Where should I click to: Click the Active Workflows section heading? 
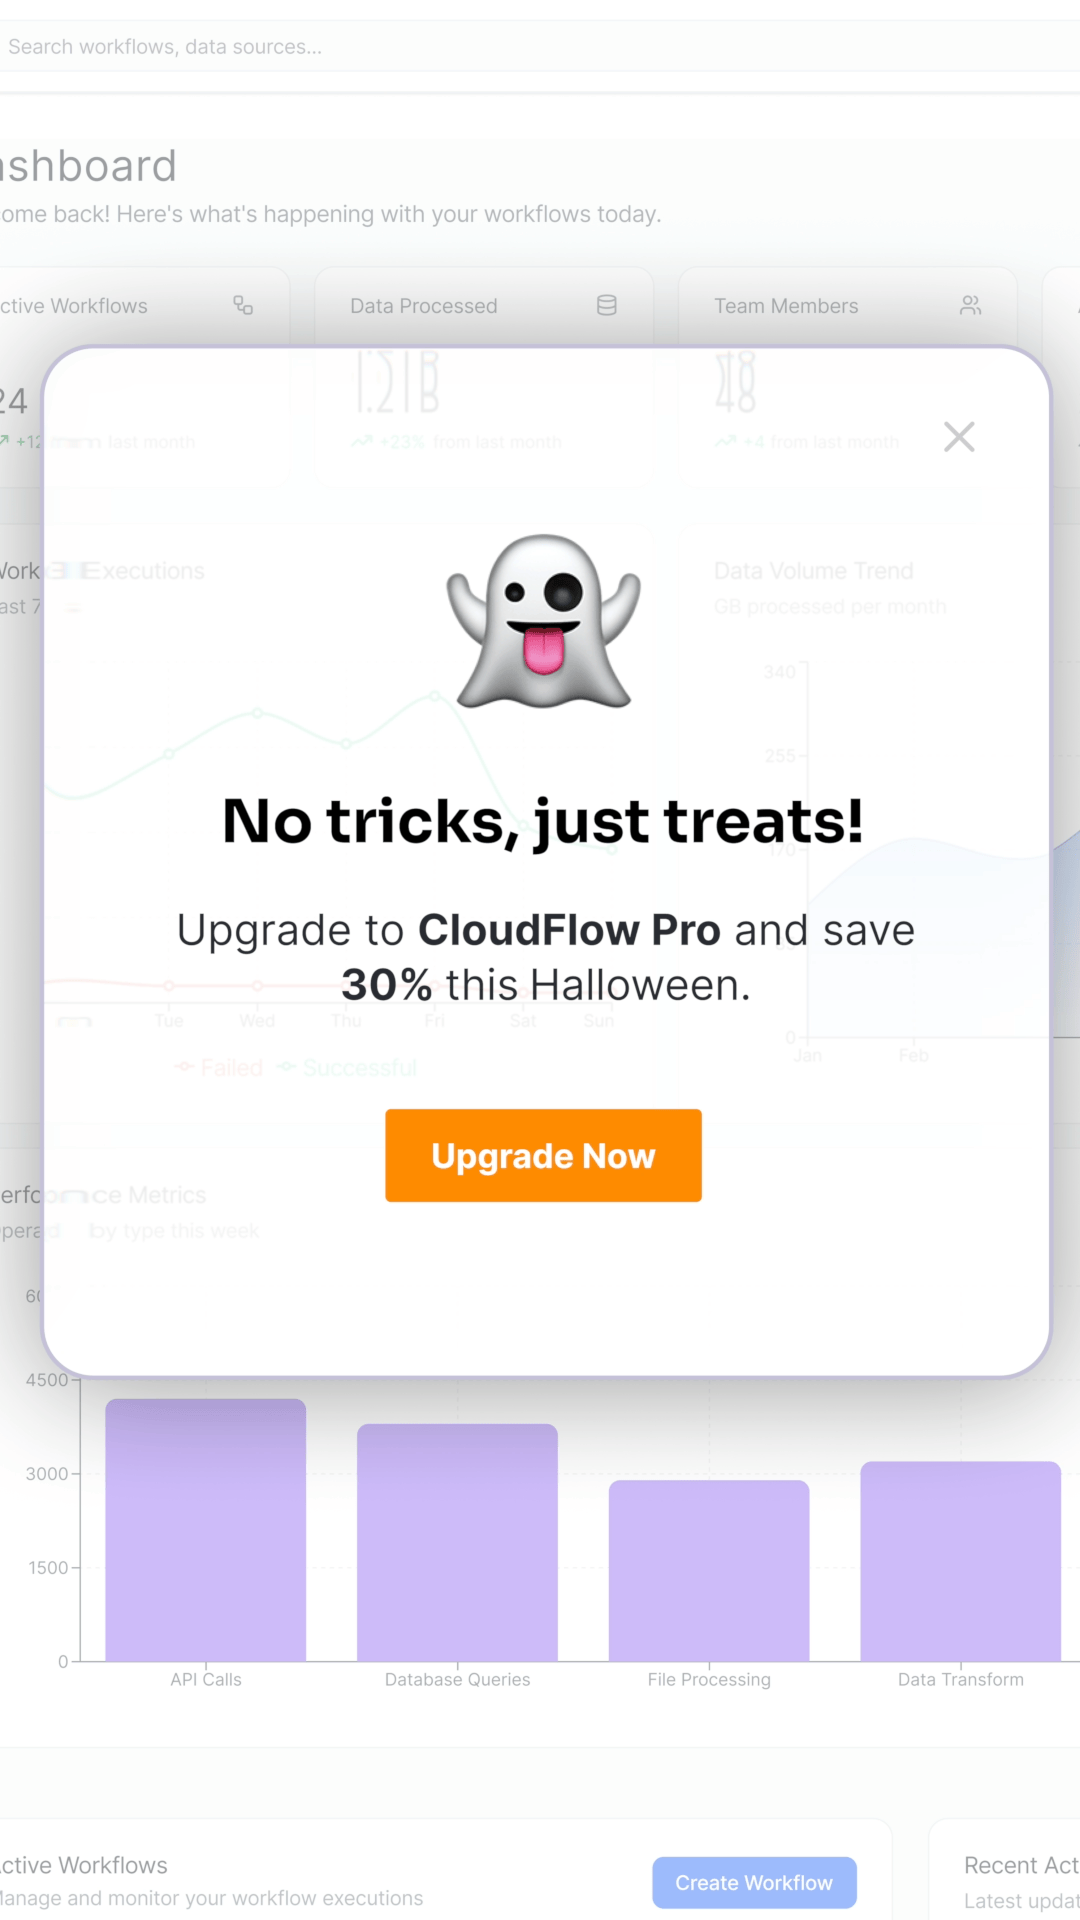[84, 1865]
